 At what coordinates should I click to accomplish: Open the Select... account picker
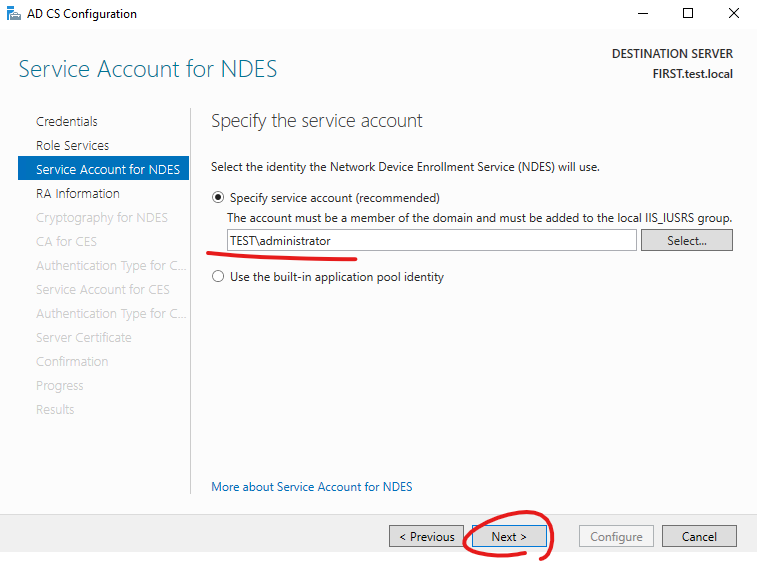pyautogui.click(x=687, y=240)
